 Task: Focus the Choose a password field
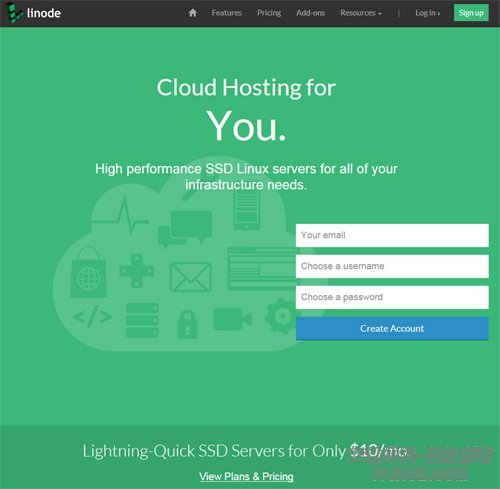[392, 297]
